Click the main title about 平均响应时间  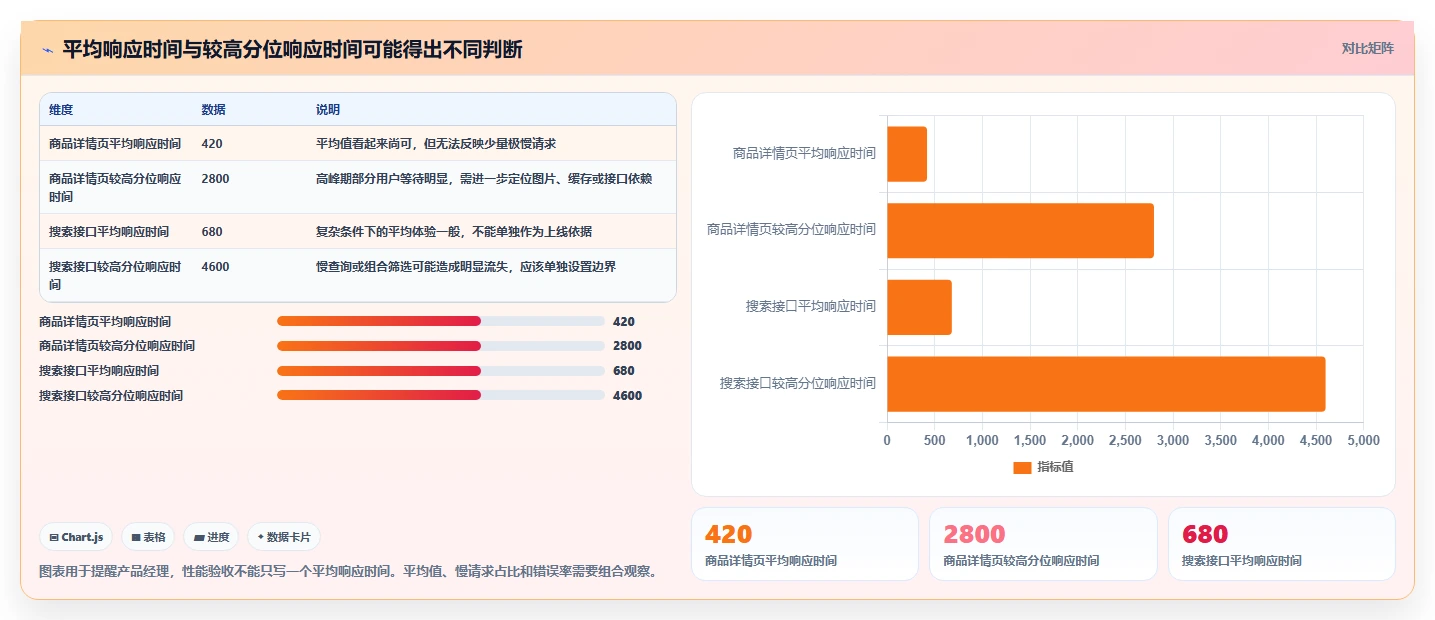click(292, 50)
